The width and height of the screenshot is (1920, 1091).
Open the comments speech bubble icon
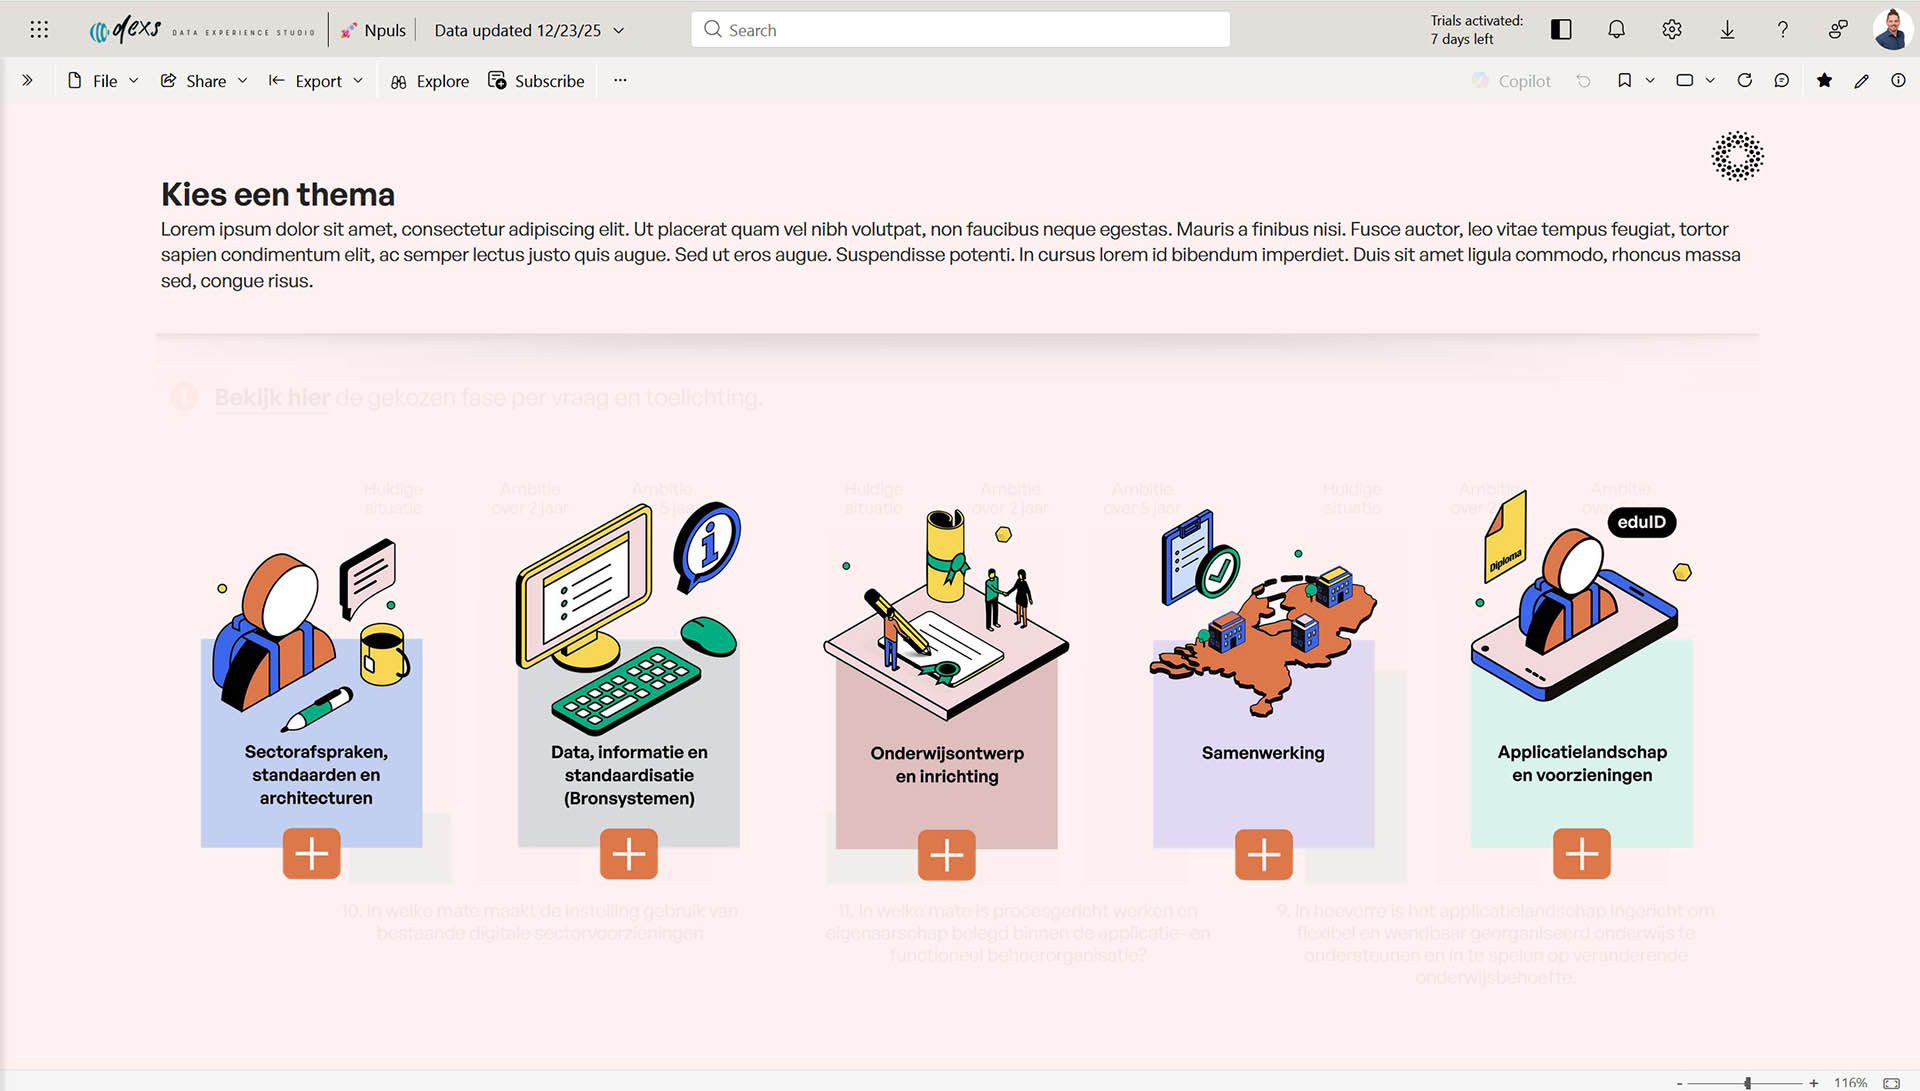[1781, 81]
